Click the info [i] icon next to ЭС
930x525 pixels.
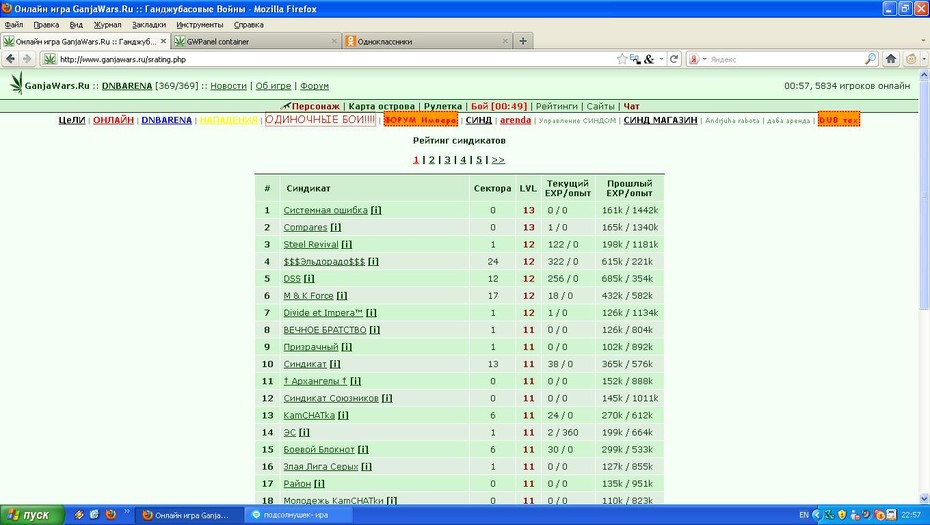pyautogui.click(x=304, y=432)
